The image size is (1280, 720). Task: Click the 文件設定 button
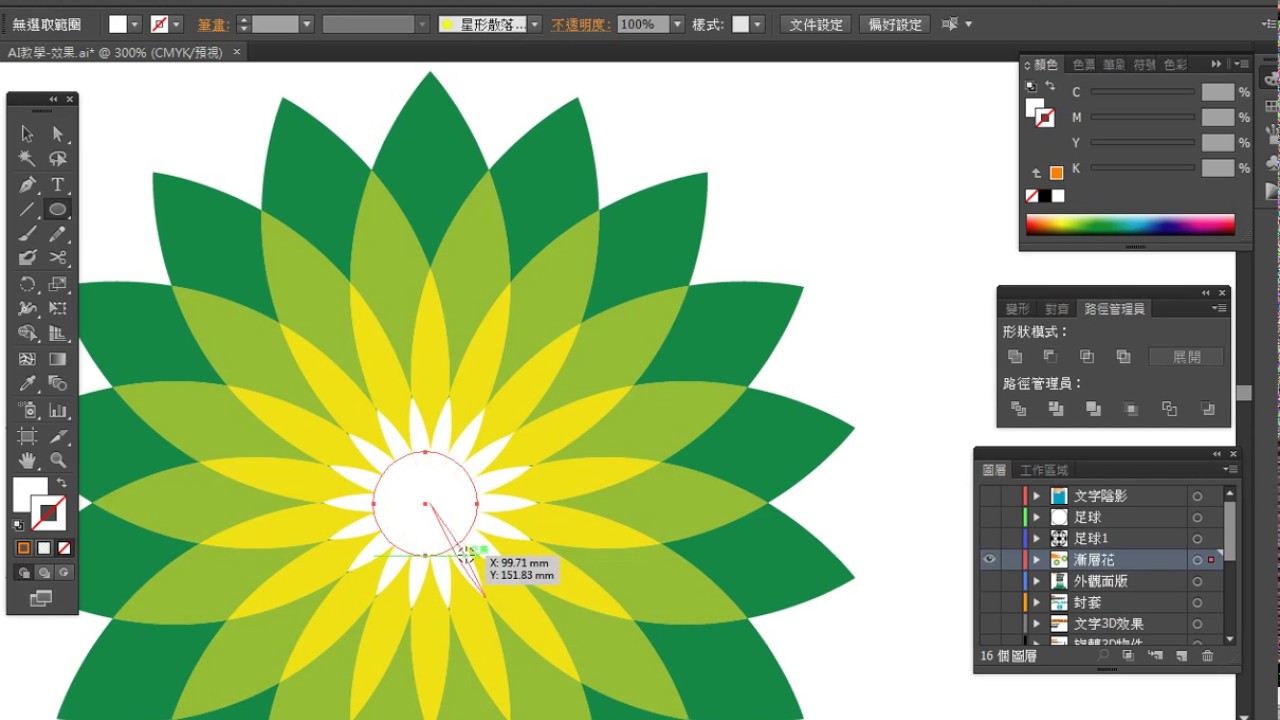tap(816, 24)
